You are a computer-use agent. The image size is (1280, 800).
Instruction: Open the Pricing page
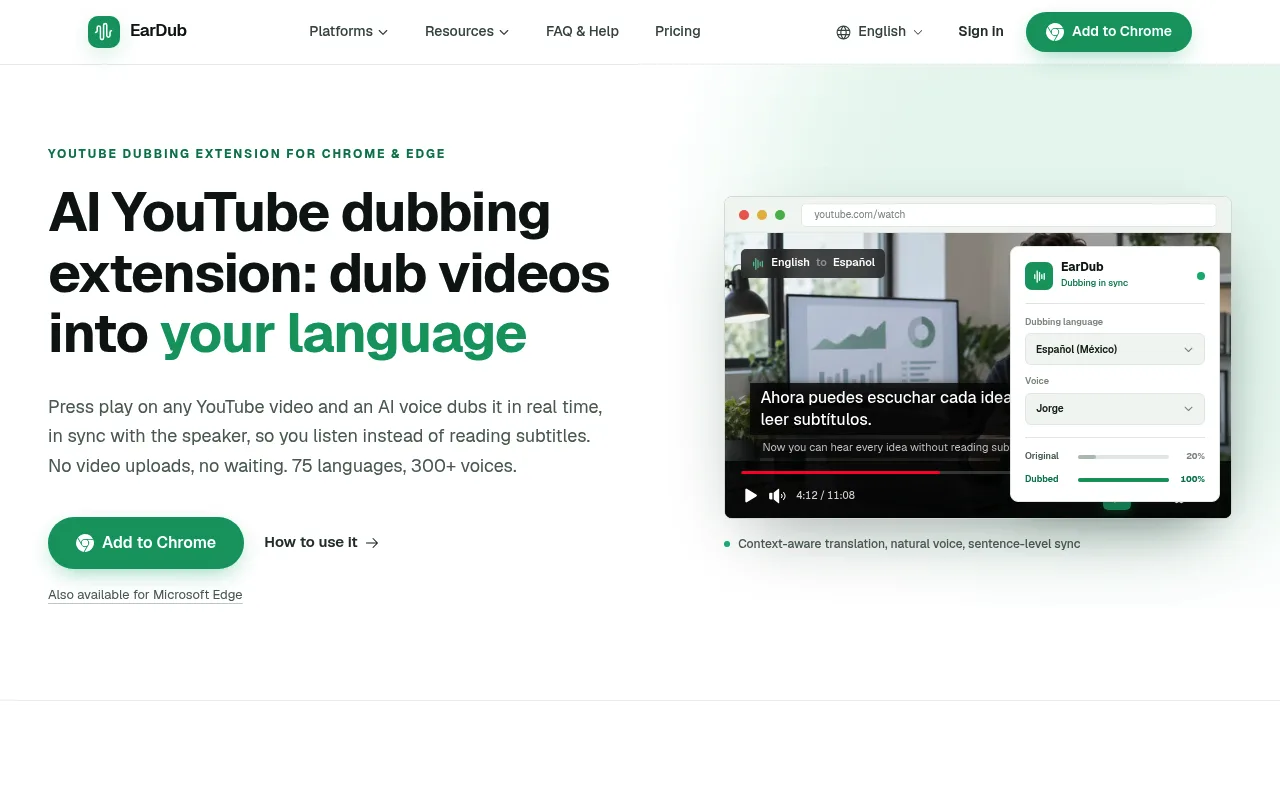tap(678, 32)
